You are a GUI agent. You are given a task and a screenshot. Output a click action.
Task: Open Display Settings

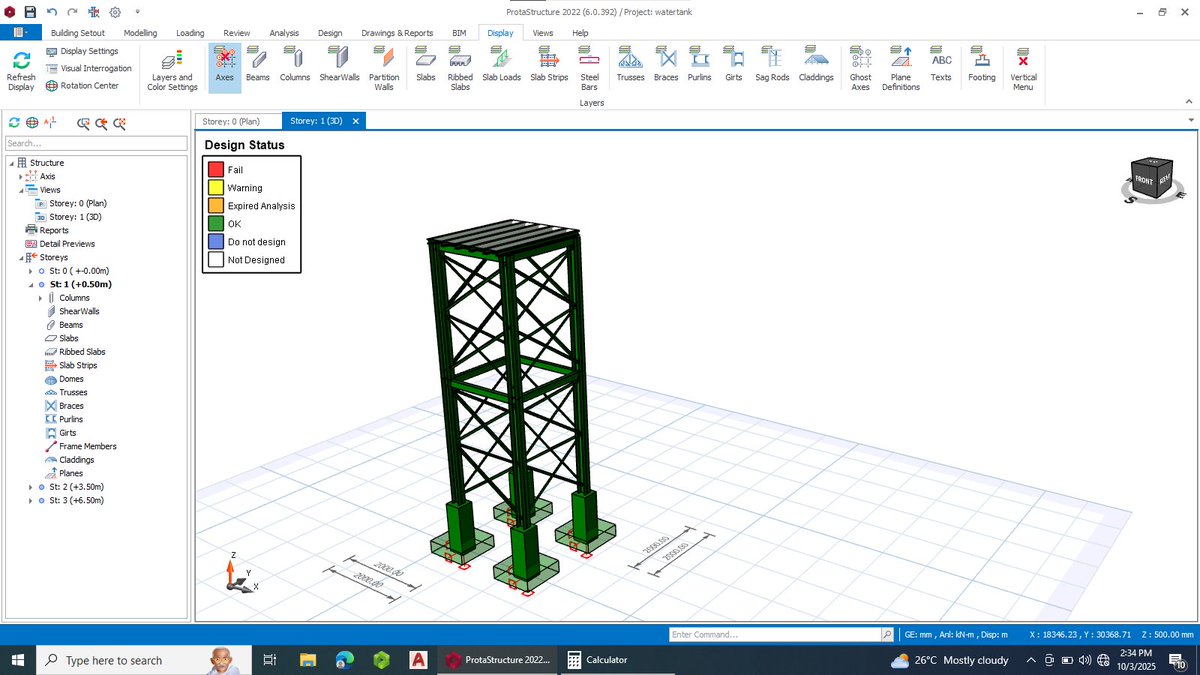click(82, 51)
